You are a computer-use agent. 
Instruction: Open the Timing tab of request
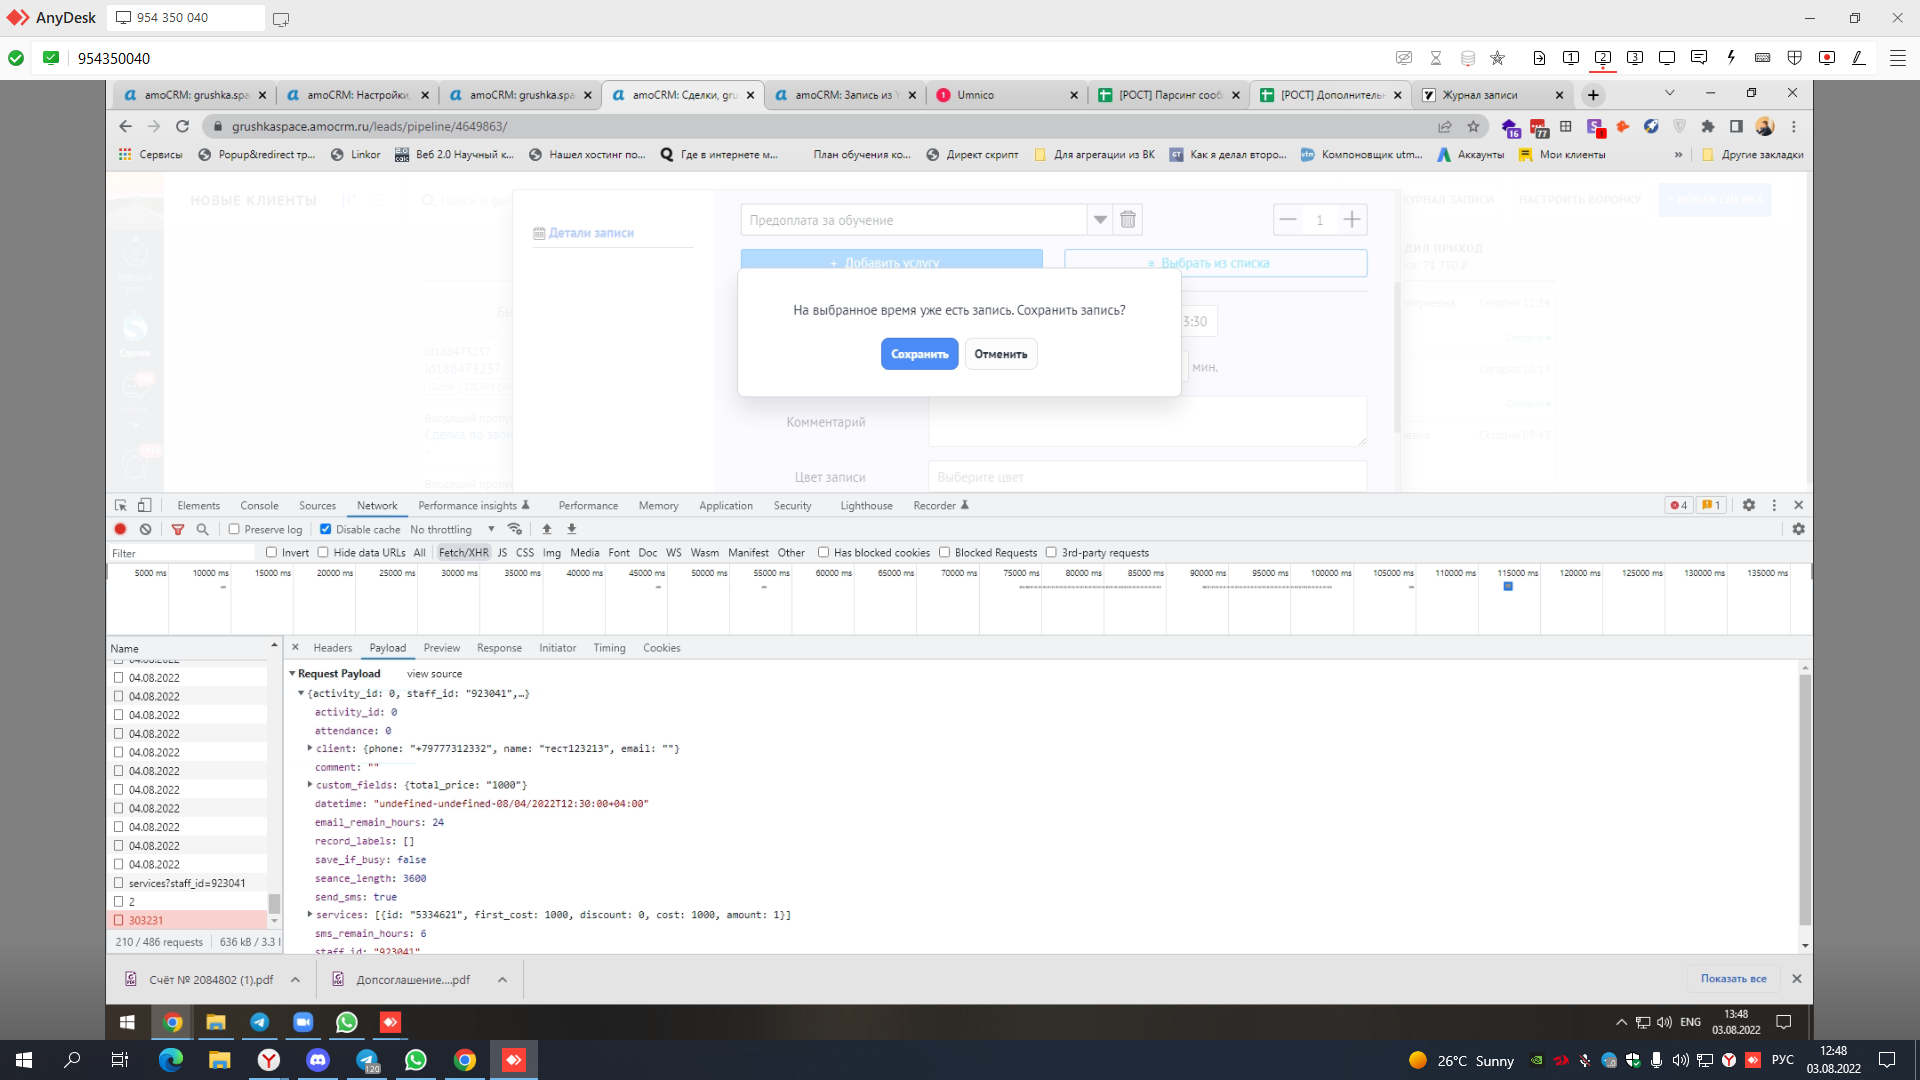coord(609,648)
